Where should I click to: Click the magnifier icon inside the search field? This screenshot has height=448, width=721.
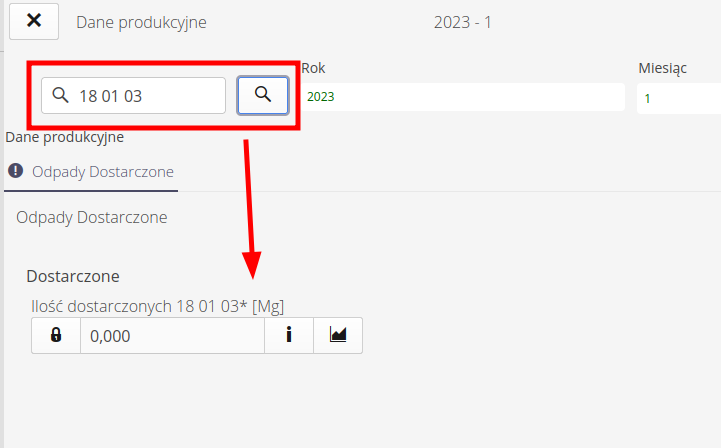60,95
